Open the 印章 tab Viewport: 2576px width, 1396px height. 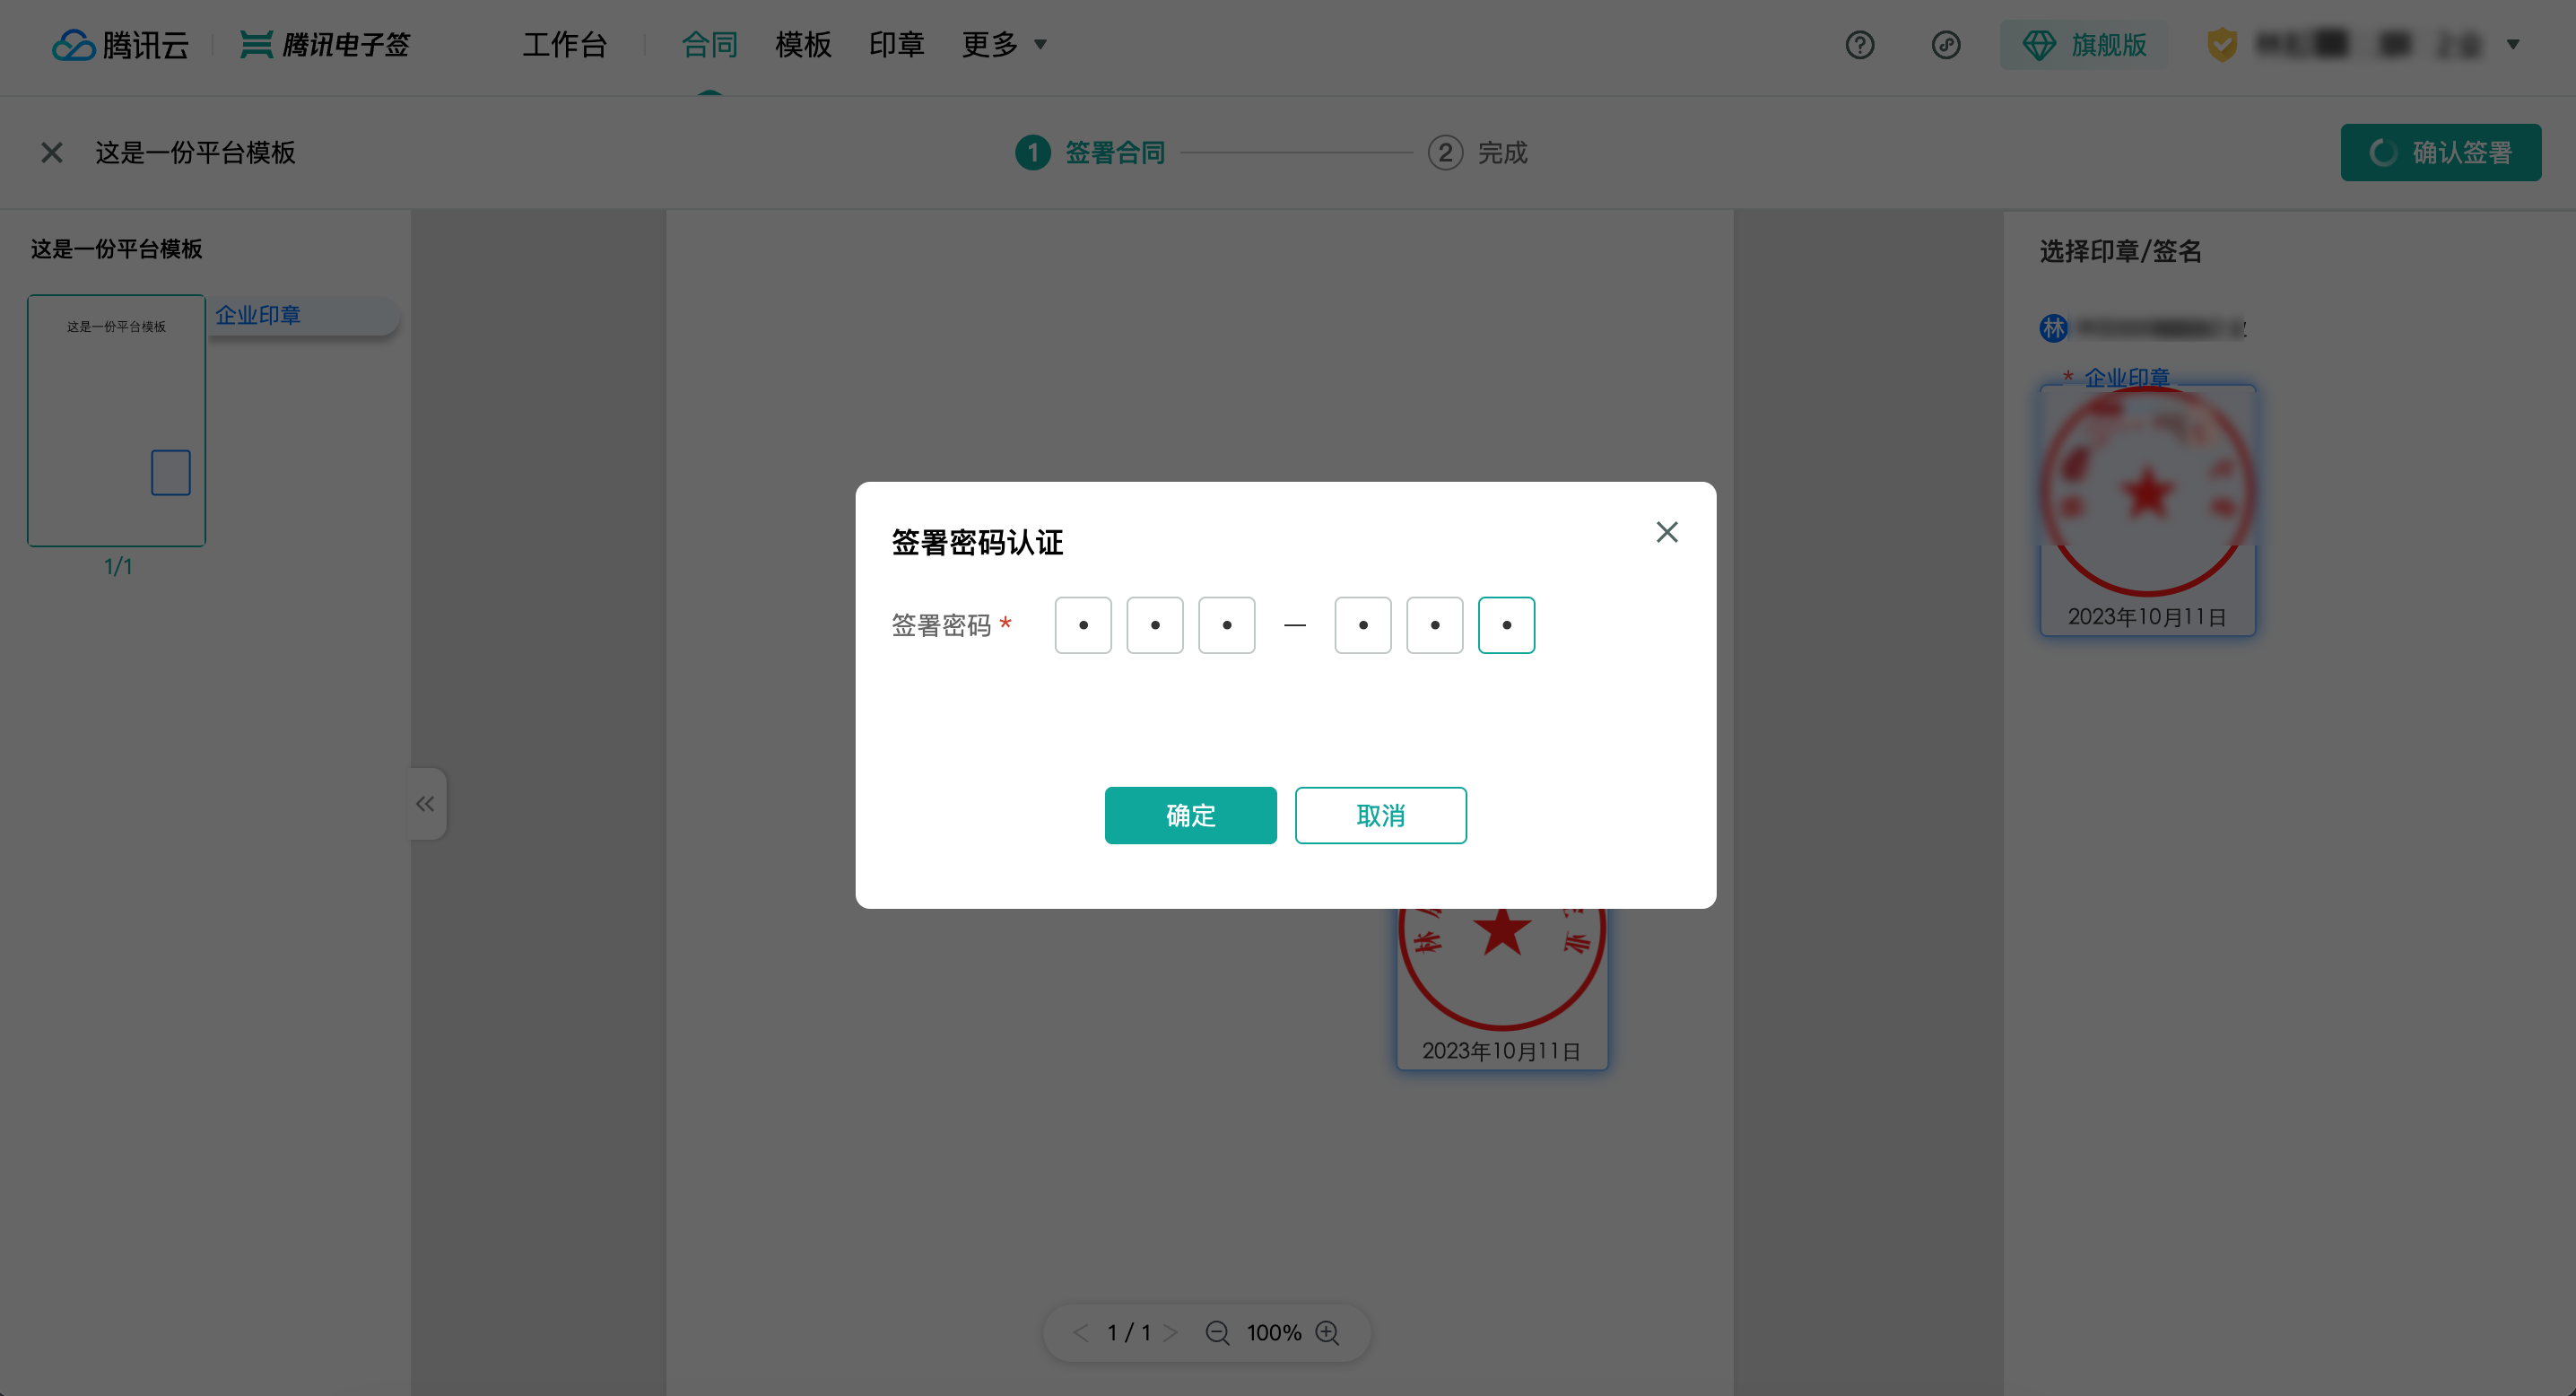[896, 45]
